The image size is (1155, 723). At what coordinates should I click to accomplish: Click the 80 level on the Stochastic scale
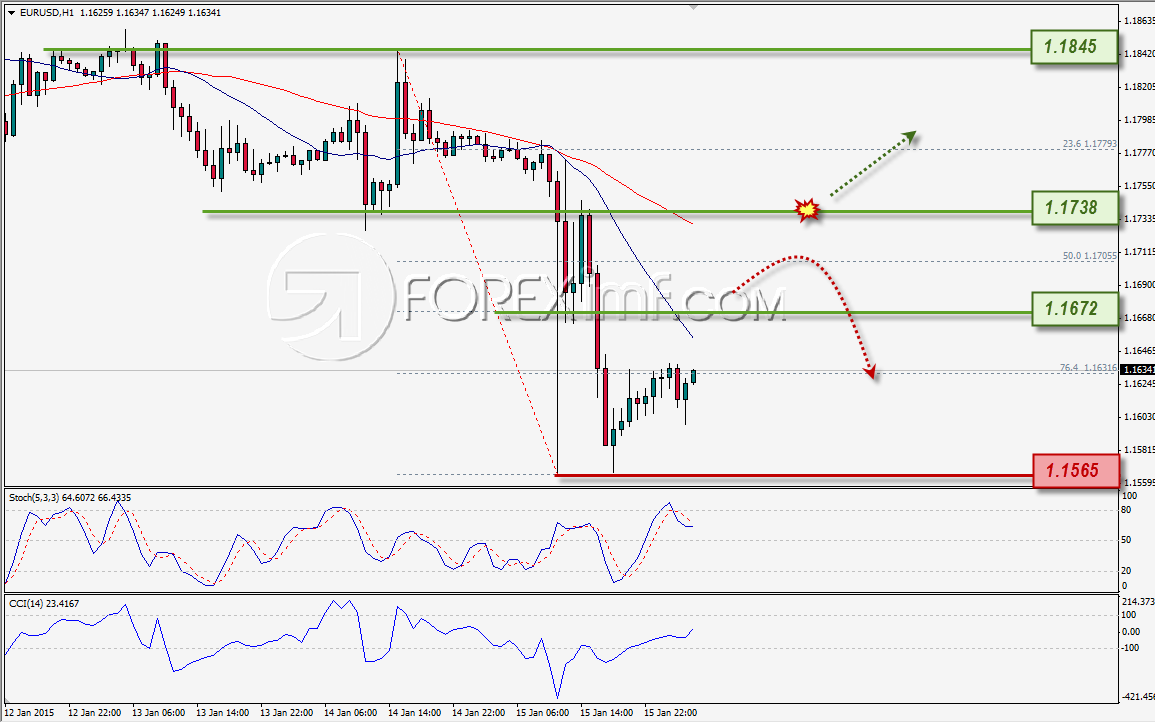click(1124, 508)
